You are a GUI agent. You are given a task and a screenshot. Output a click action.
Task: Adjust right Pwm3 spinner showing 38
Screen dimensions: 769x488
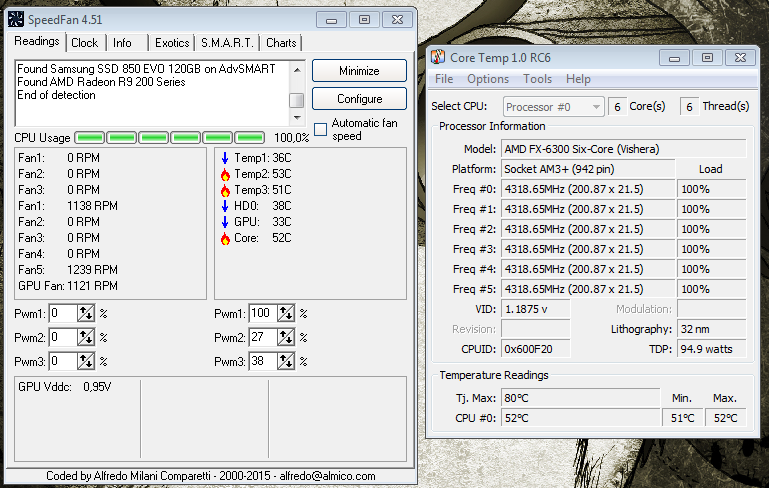pyautogui.click(x=286, y=361)
